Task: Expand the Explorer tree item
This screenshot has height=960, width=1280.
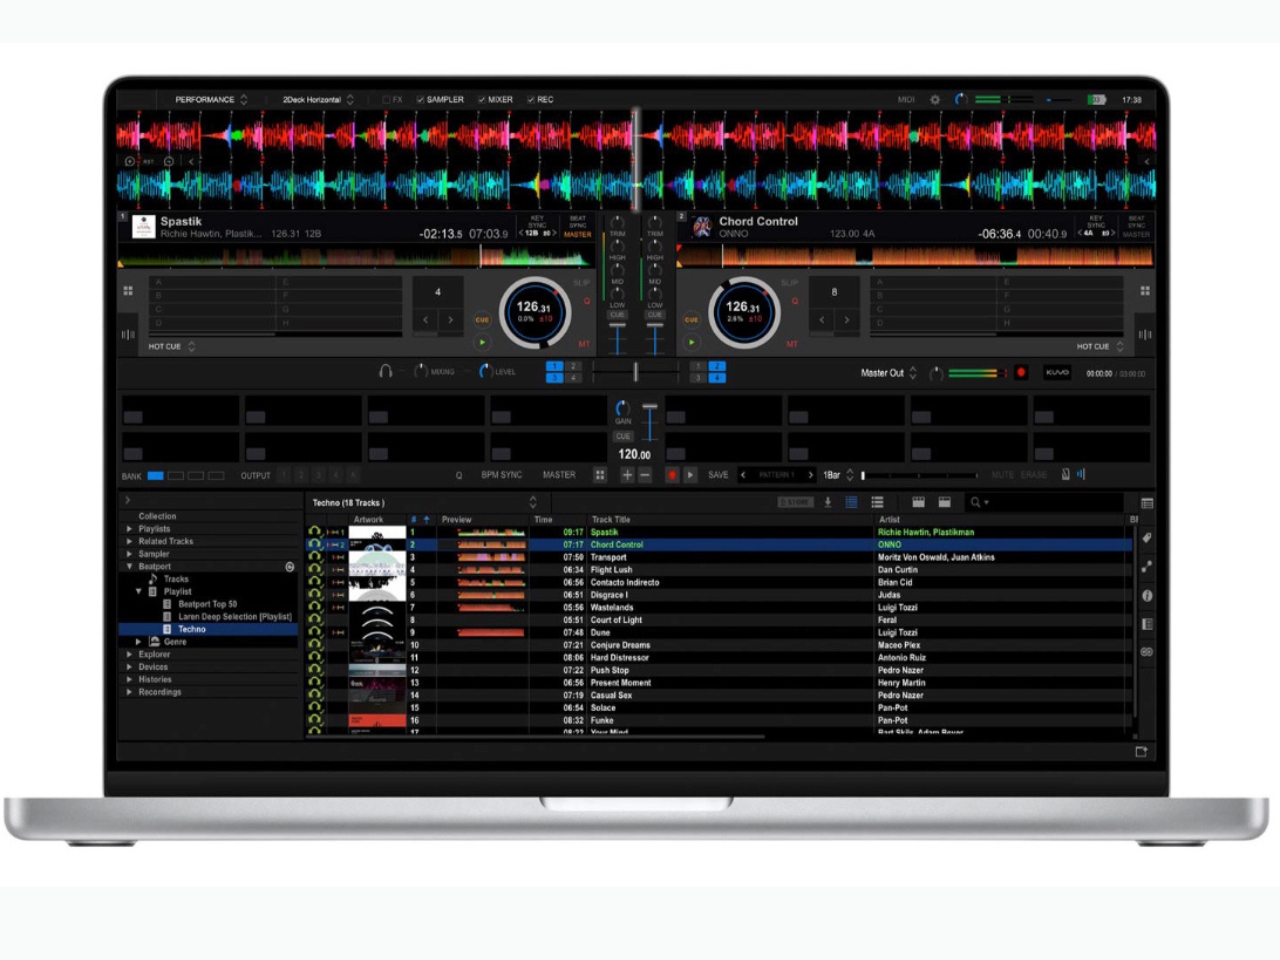Action: pyautogui.click(x=129, y=654)
